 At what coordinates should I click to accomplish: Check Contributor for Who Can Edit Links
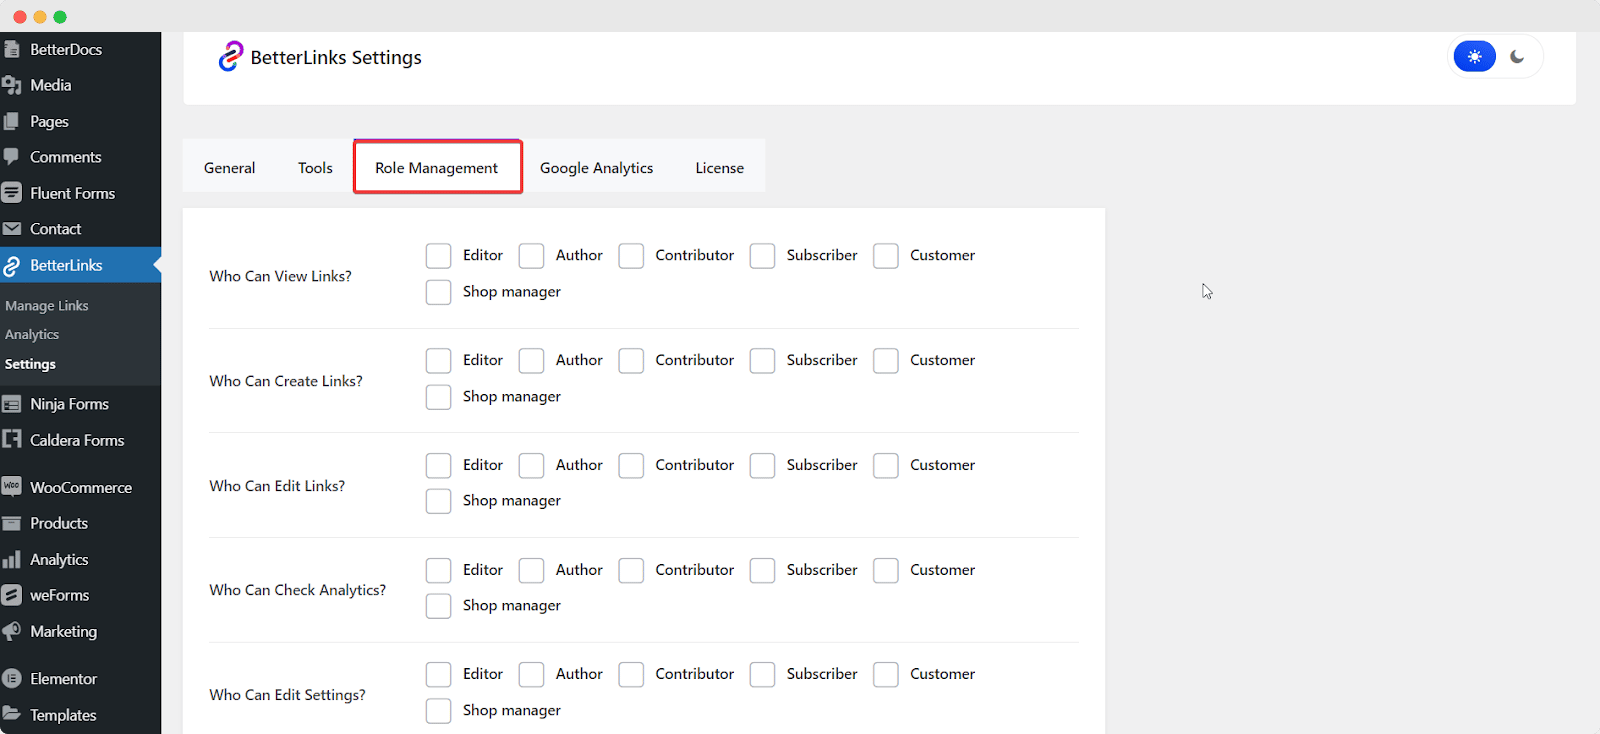tap(631, 466)
